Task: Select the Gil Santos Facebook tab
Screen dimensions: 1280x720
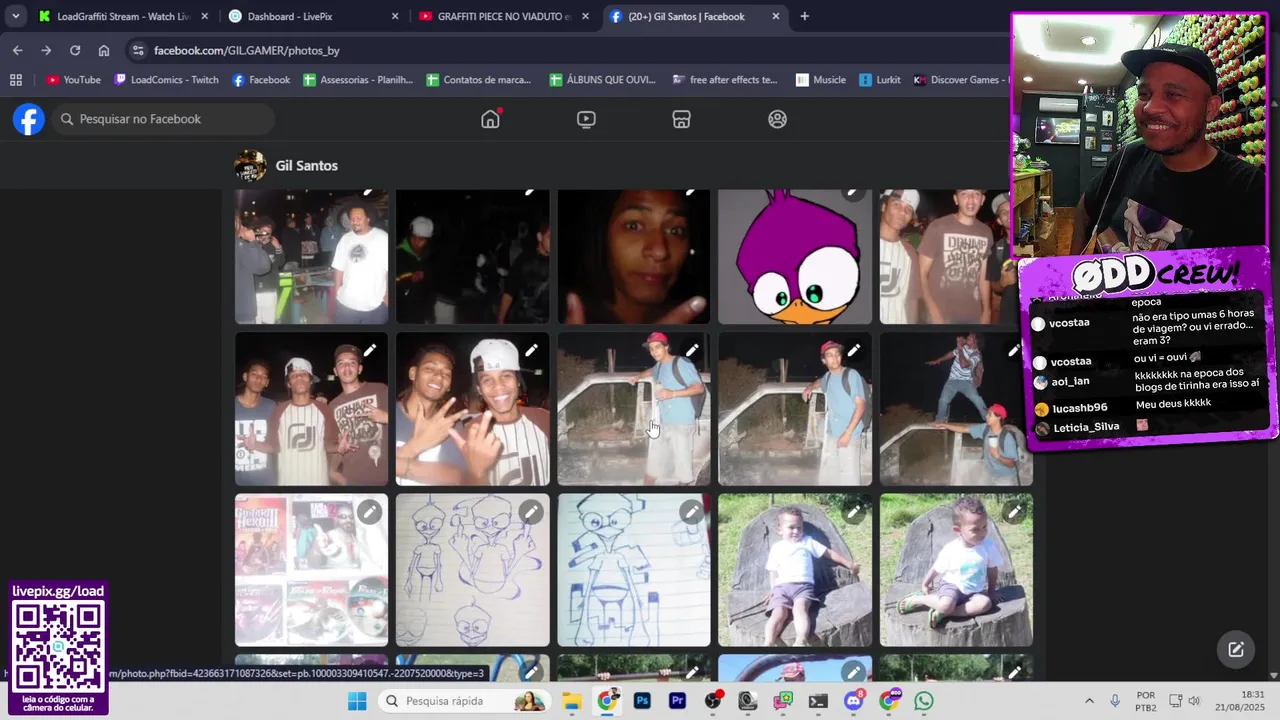Action: tap(695, 16)
